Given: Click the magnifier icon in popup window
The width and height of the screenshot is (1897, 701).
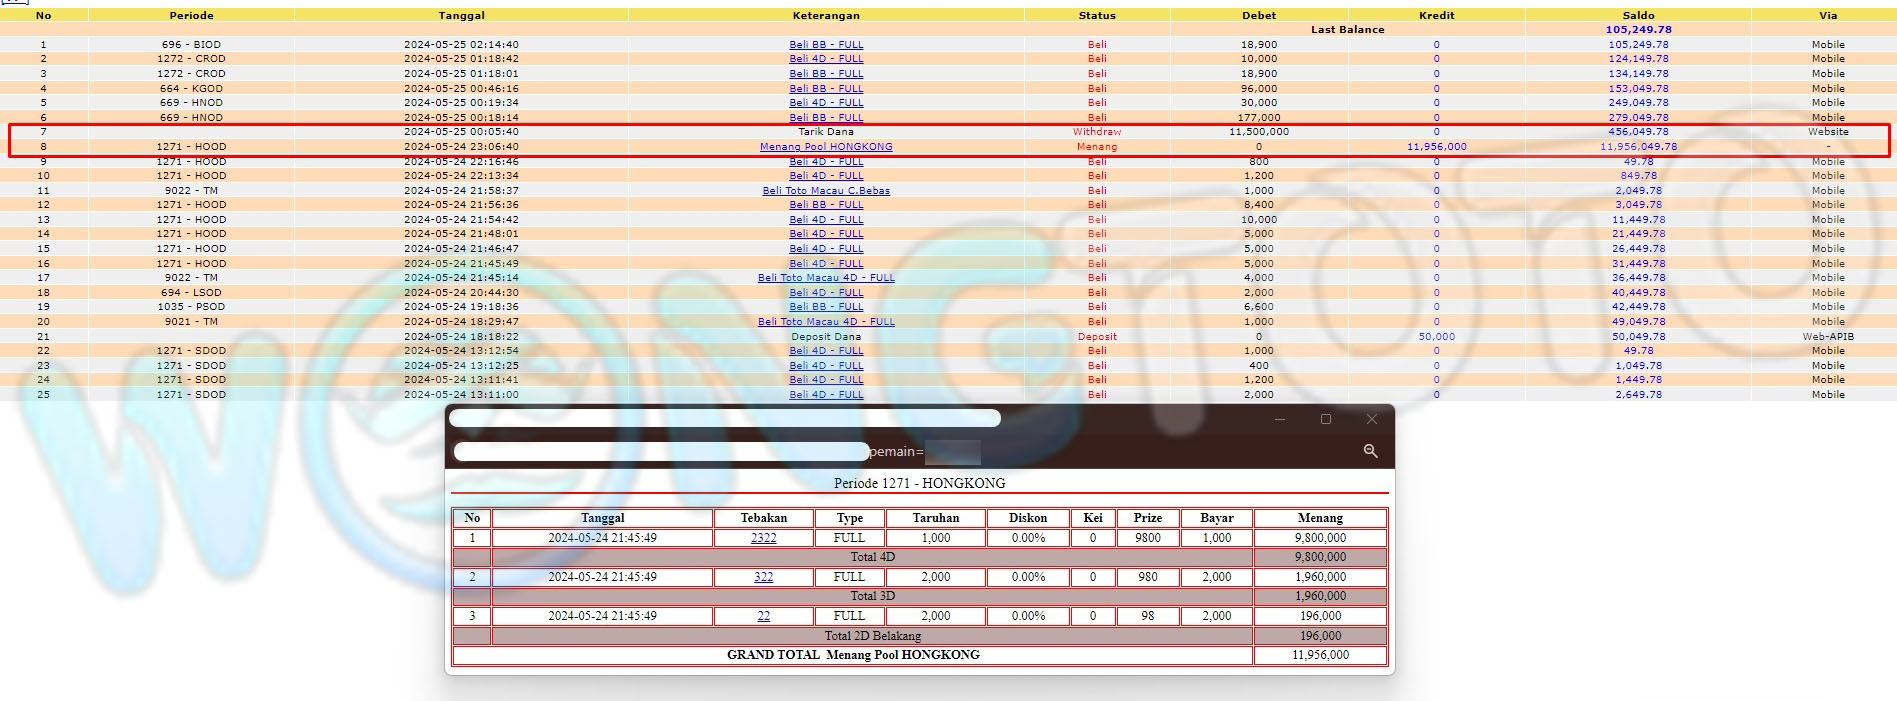Looking at the screenshot, I should pos(1370,452).
